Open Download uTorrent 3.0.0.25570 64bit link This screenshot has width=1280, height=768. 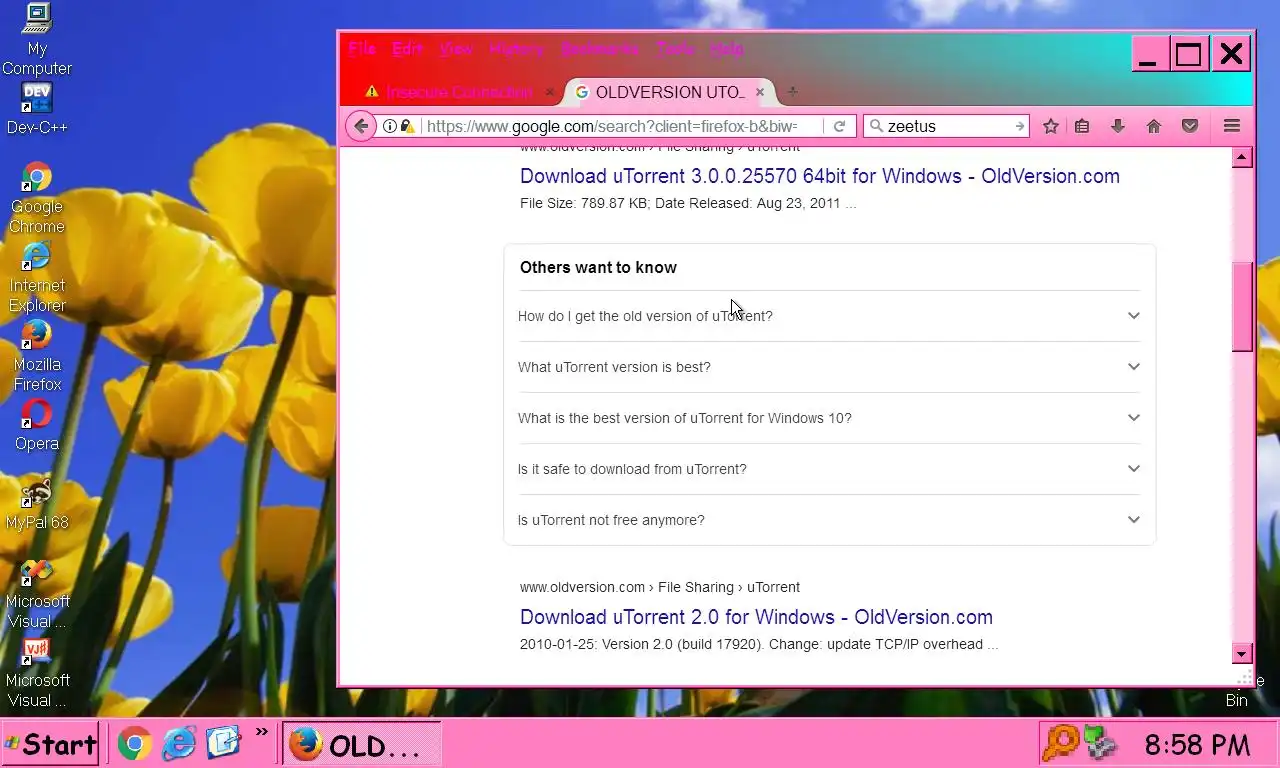point(820,176)
